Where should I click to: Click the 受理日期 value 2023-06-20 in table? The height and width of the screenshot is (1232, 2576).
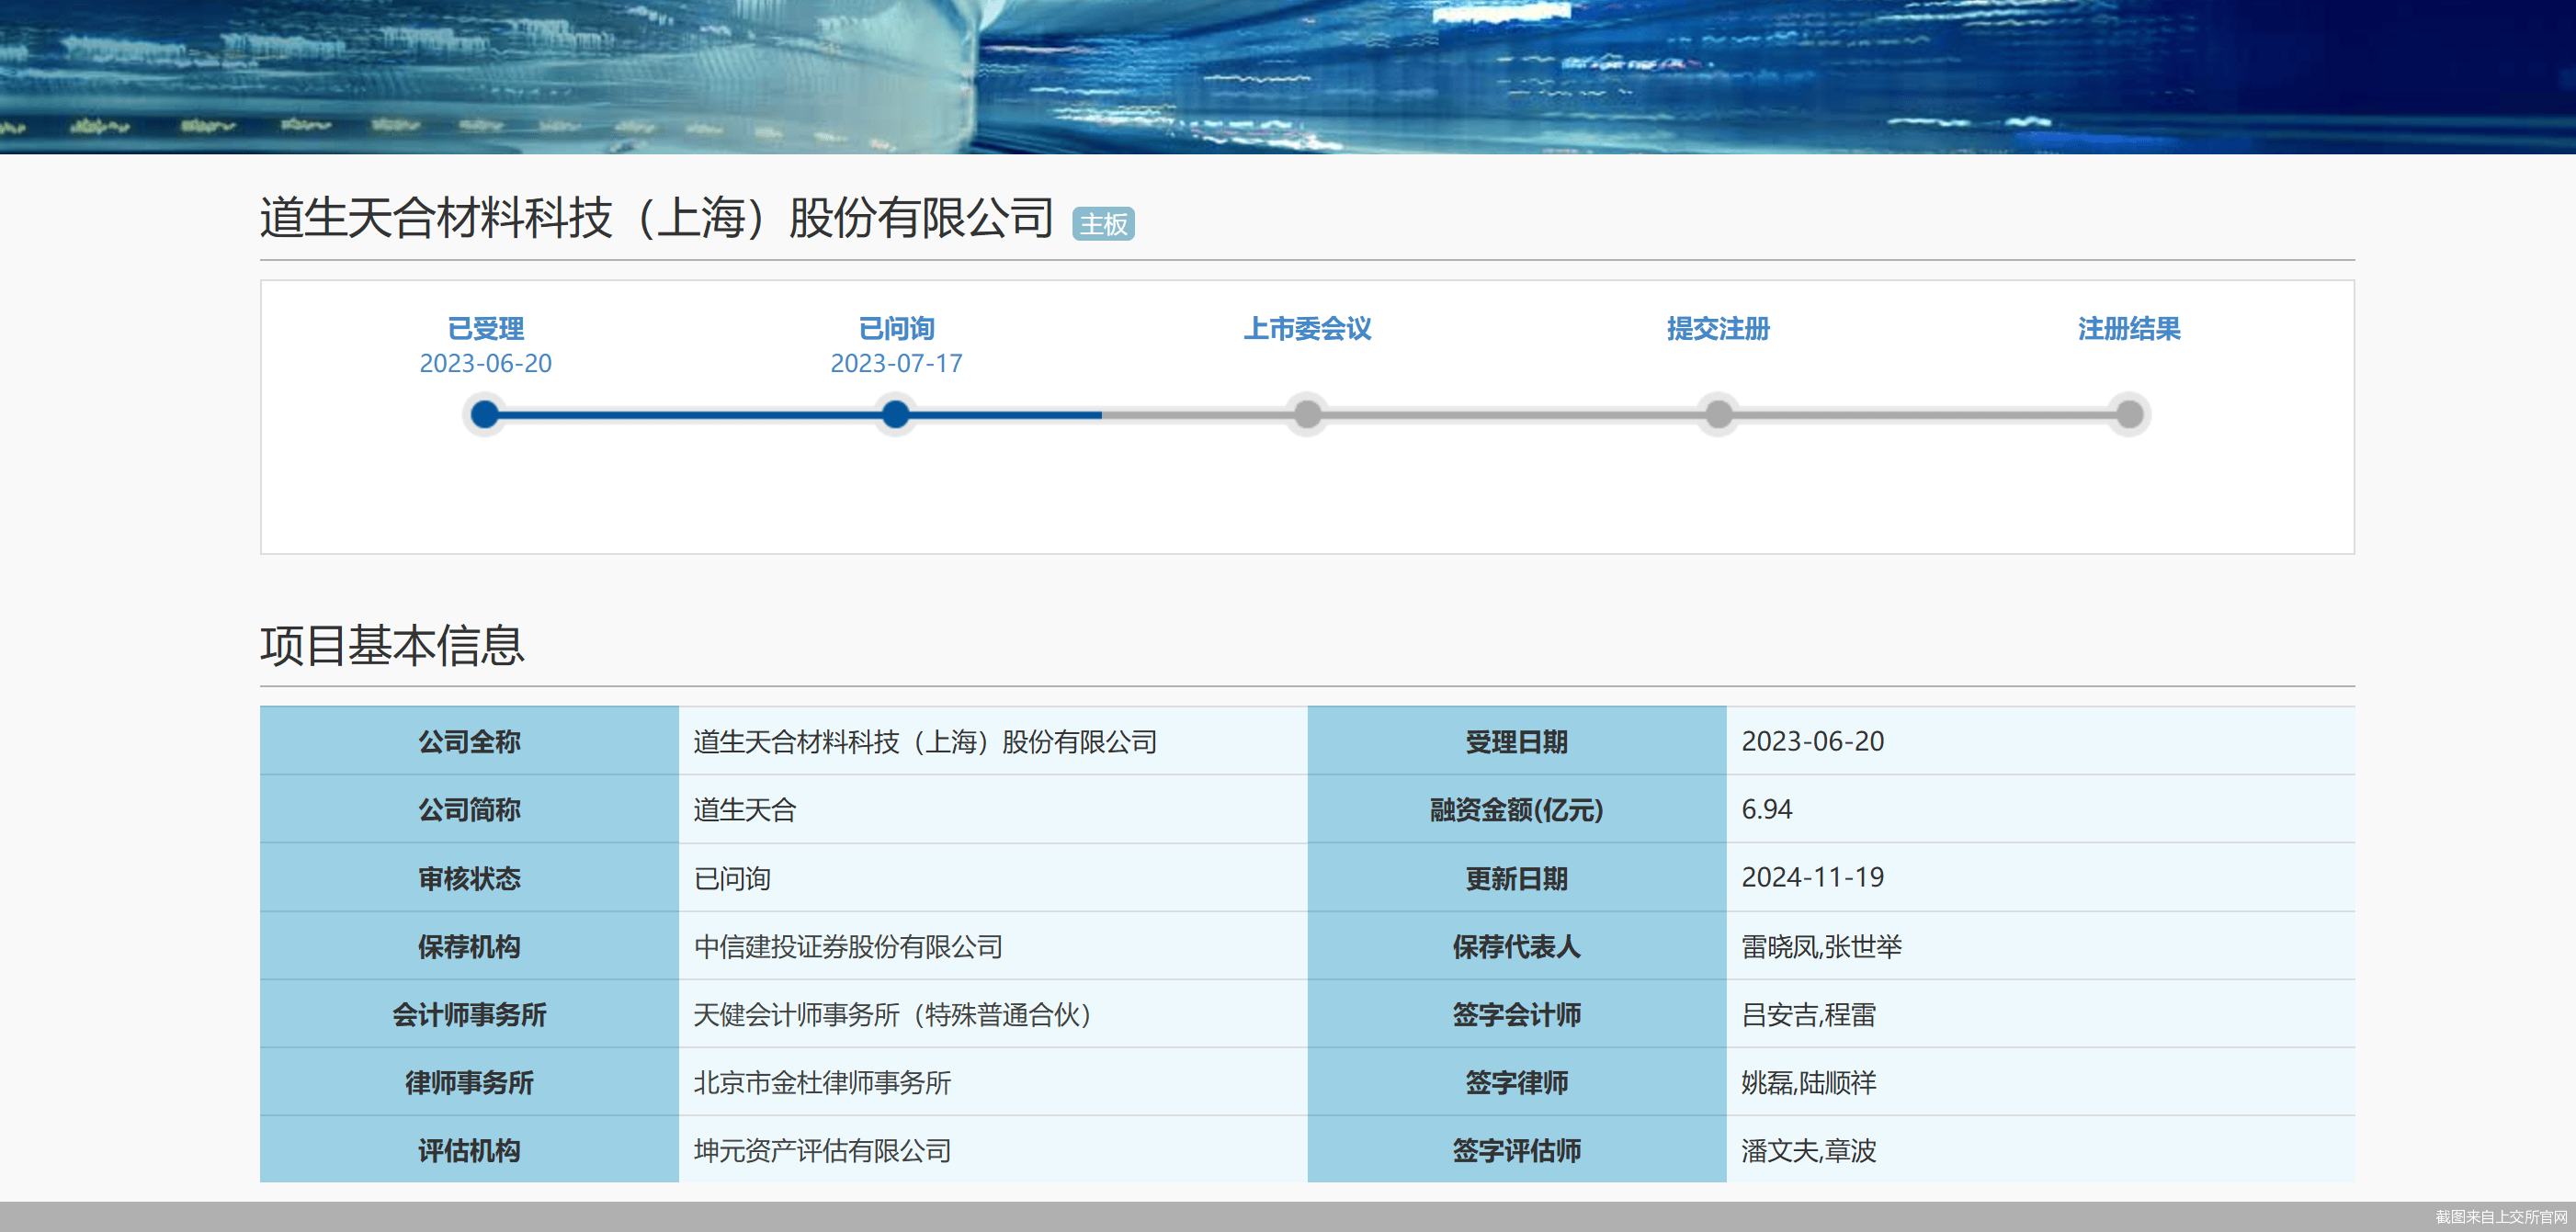coord(1813,741)
